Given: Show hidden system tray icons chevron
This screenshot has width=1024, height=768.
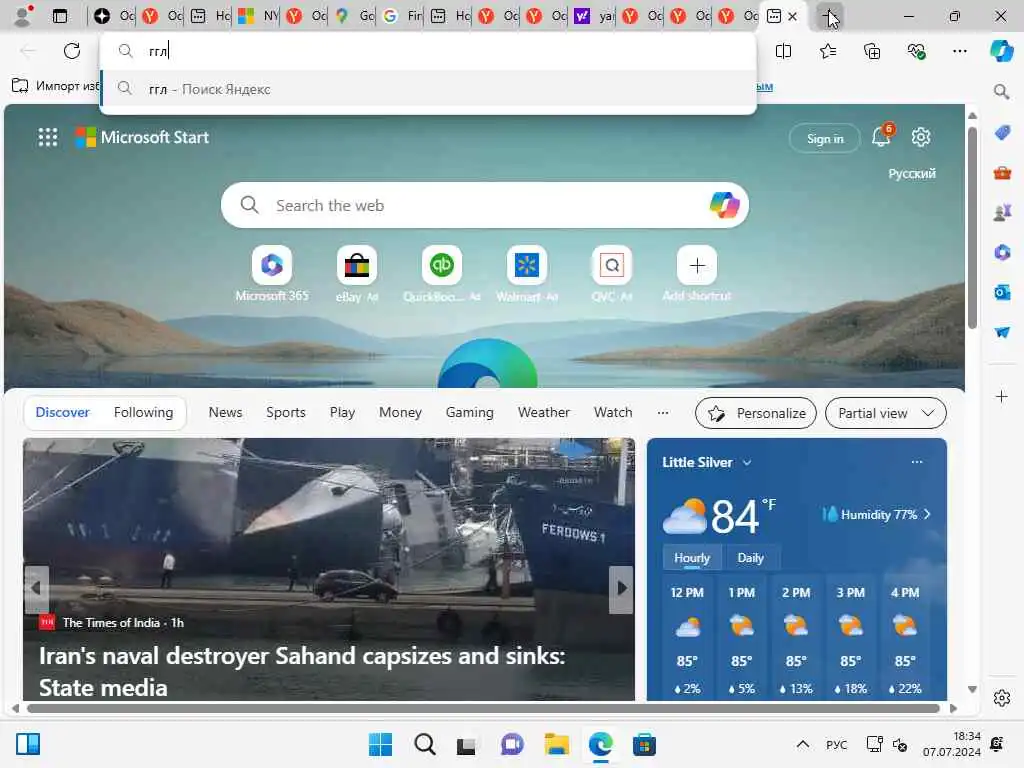Looking at the screenshot, I should (x=803, y=744).
